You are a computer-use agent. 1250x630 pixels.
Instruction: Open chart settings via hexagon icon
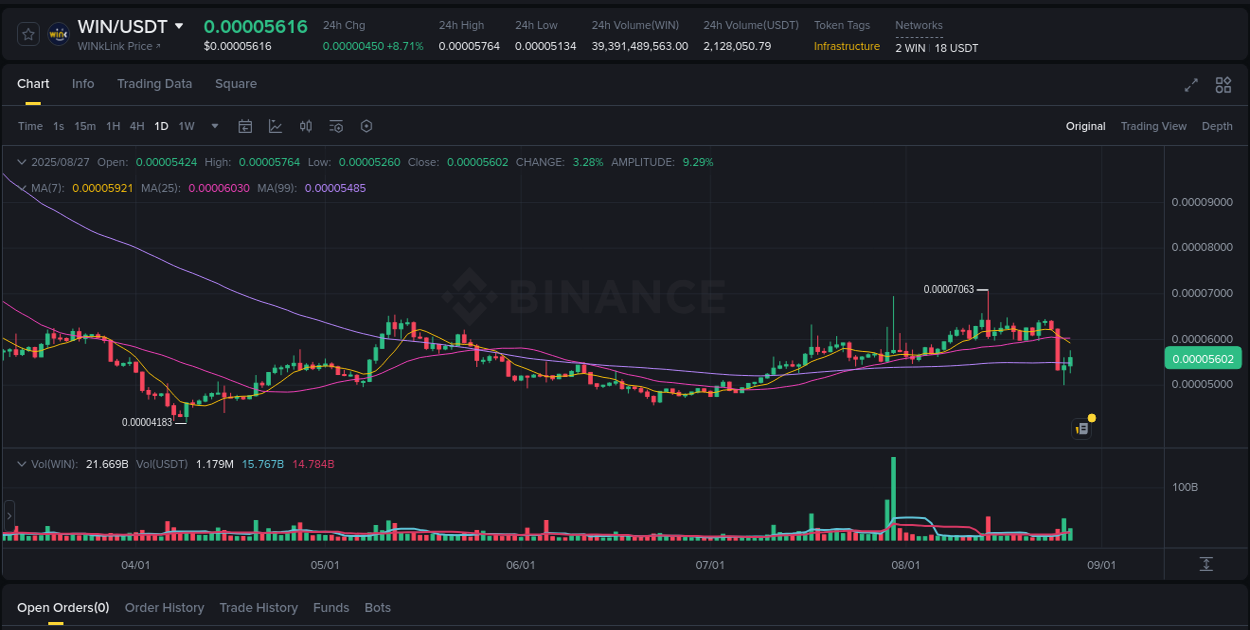click(x=366, y=126)
